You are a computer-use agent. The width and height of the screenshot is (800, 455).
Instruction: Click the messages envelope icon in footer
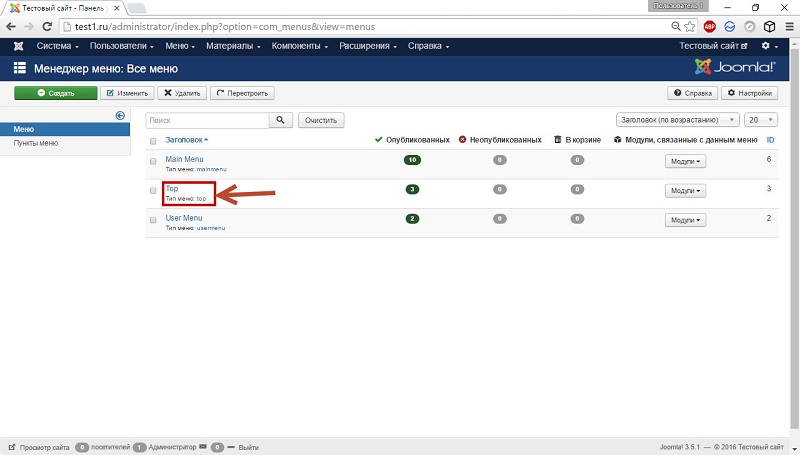(203, 447)
